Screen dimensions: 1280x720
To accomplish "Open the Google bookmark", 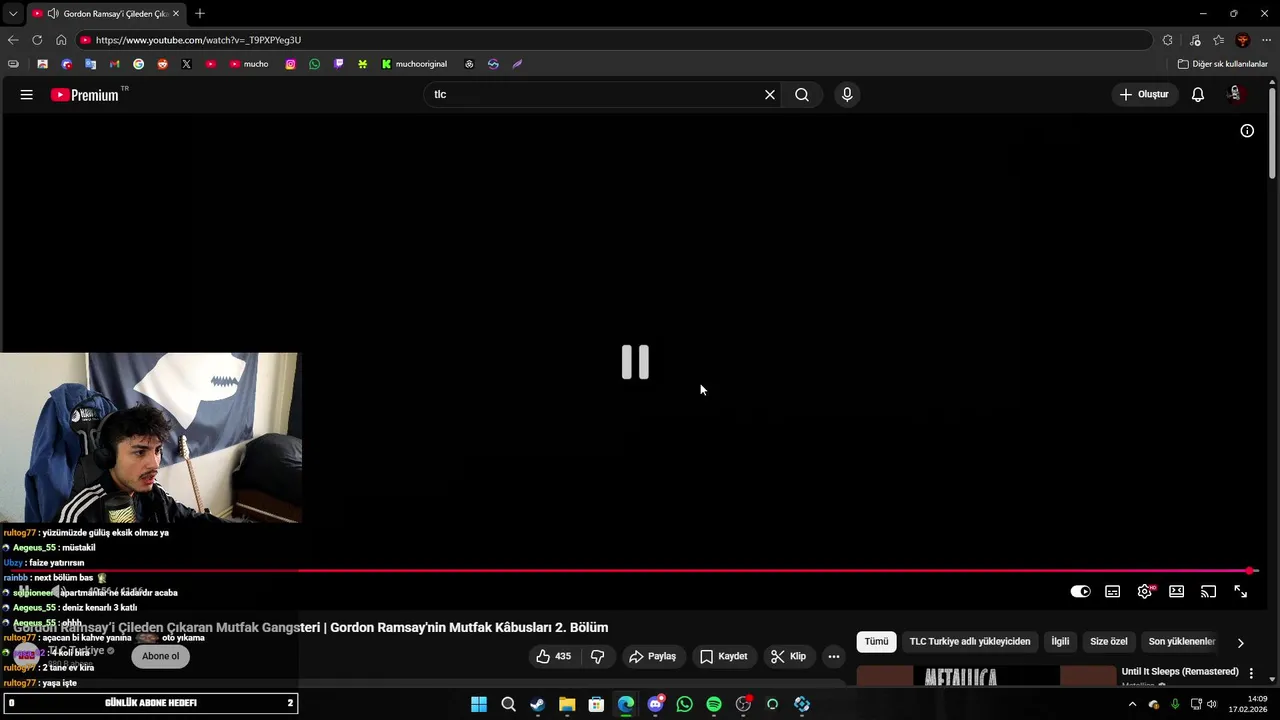I will click(138, 64).
